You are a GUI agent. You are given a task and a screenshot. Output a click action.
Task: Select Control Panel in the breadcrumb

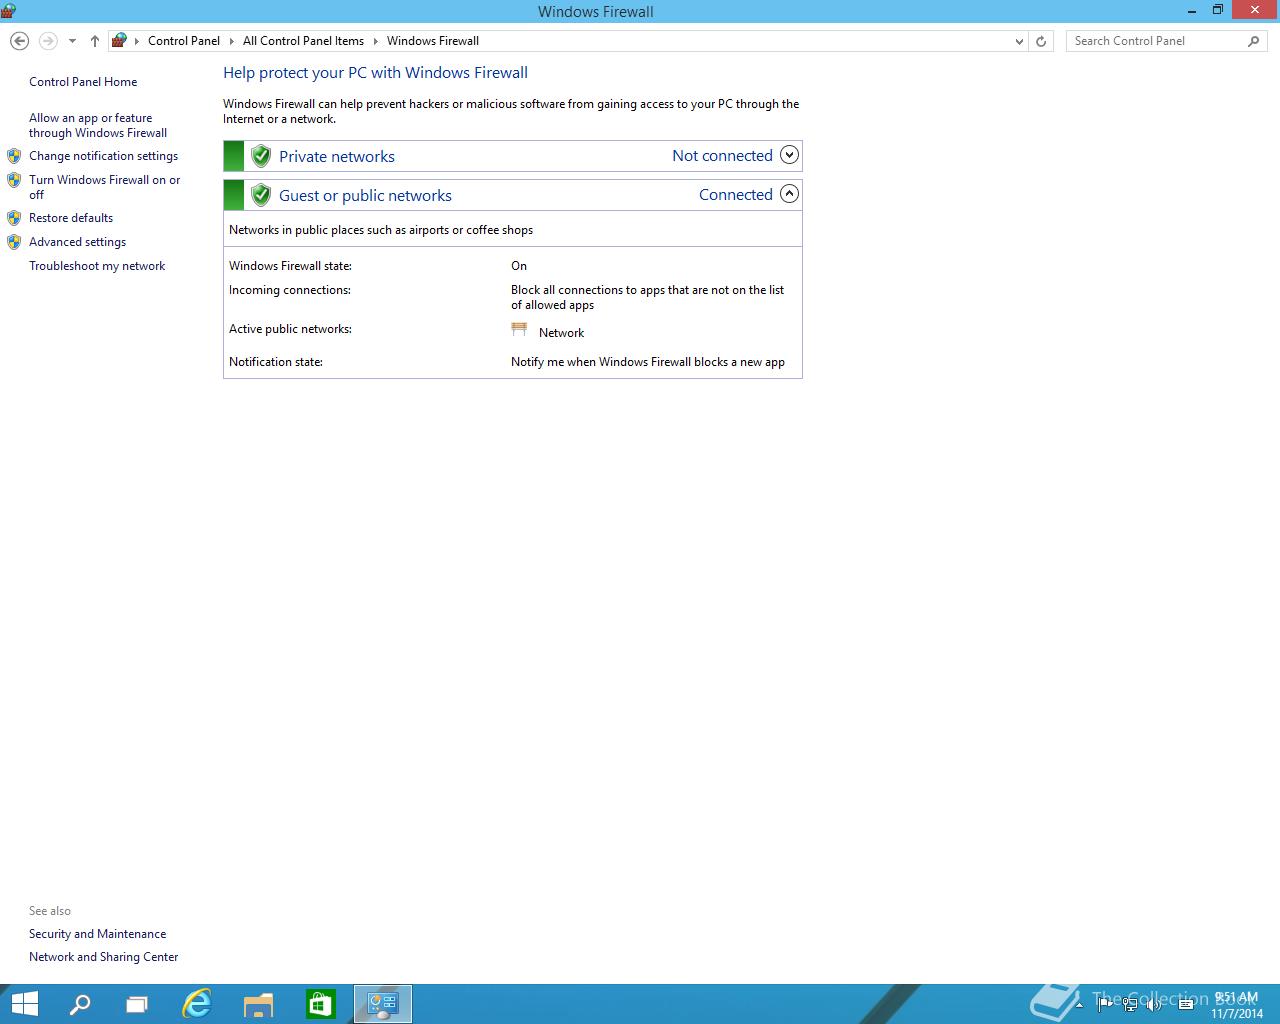(x=184, y=41)
